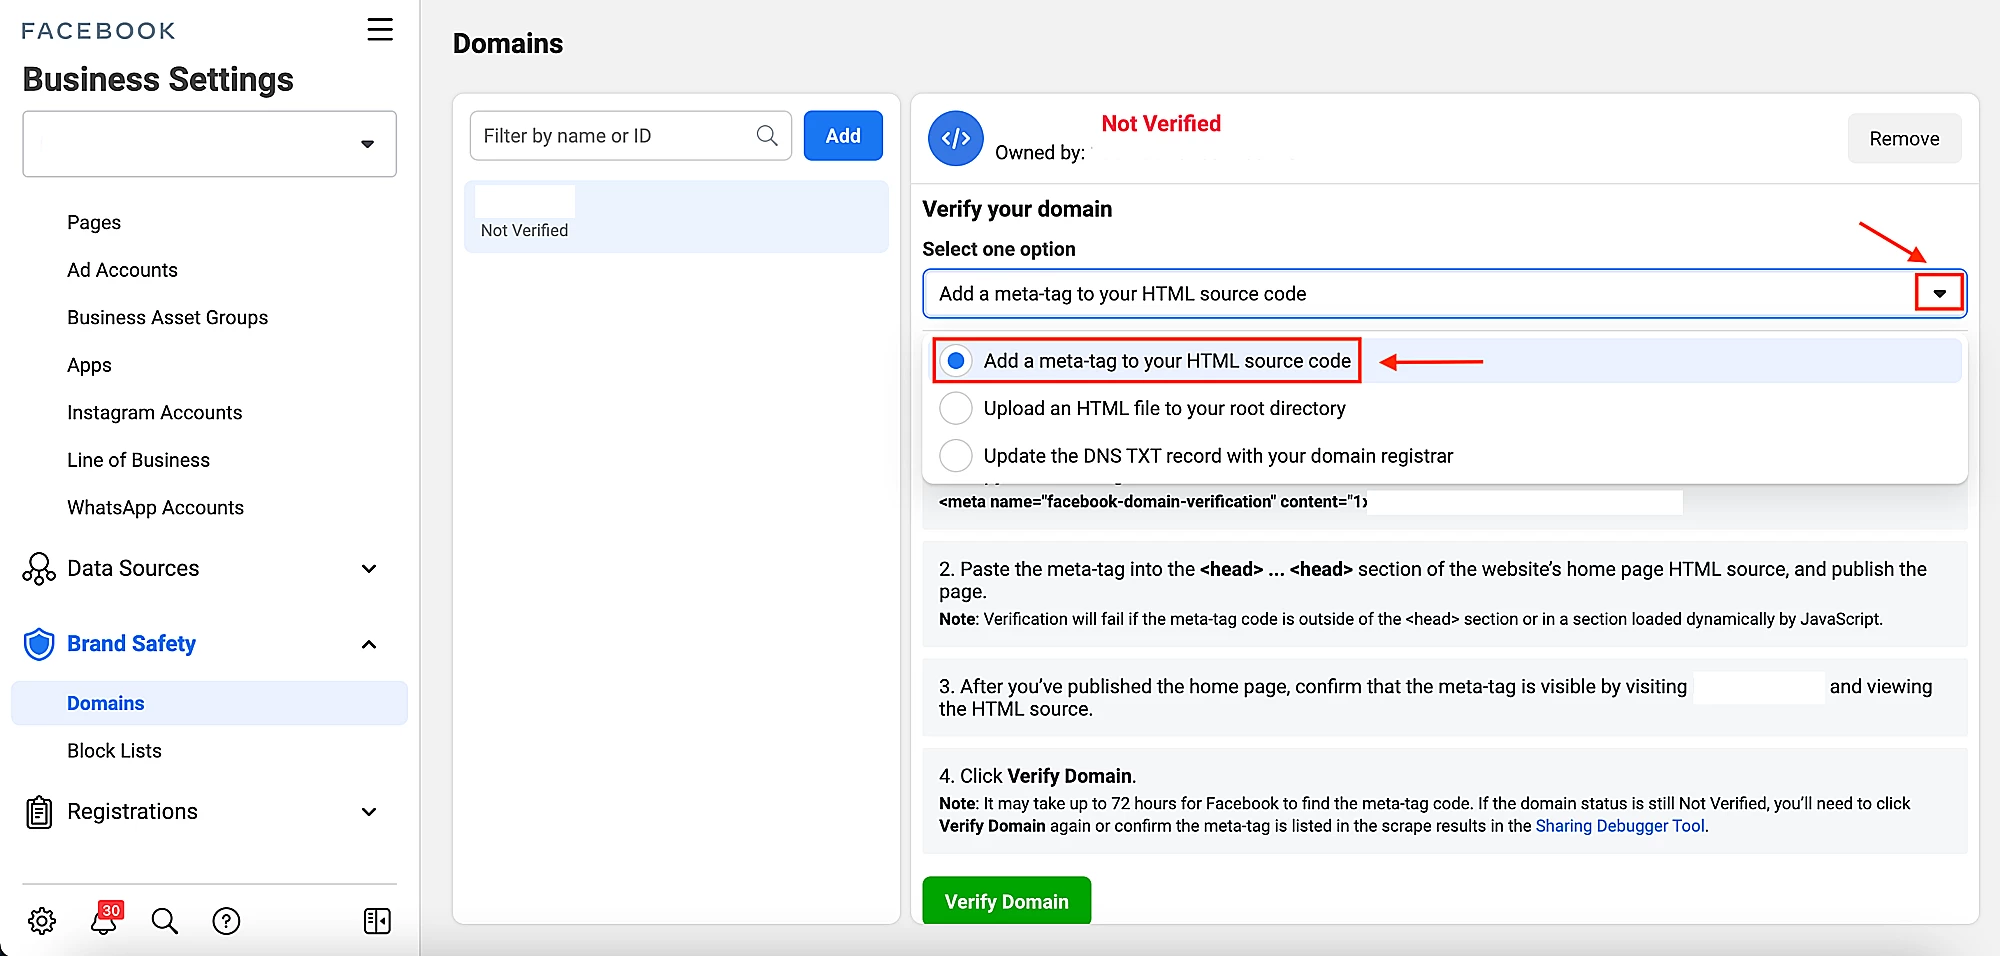Click the Filter by name or ID field

coord(630,136)
